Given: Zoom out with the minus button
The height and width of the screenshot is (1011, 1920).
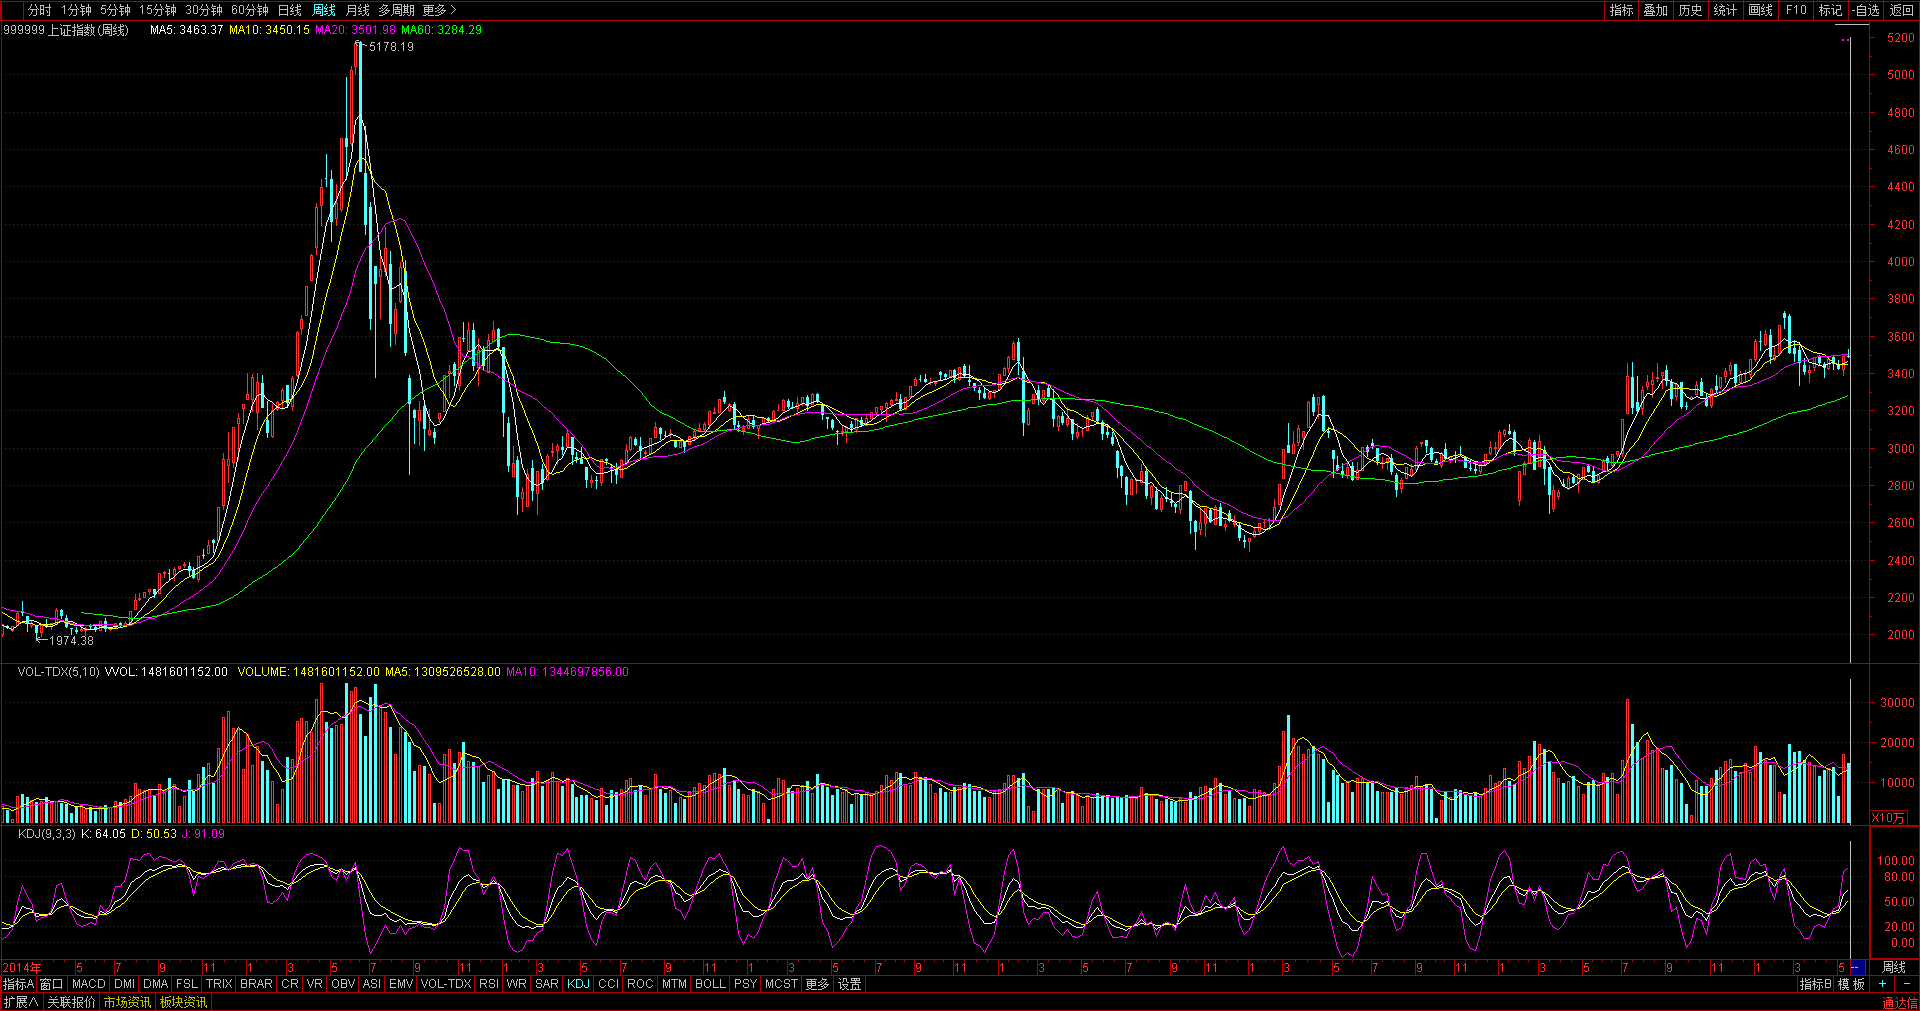Looking at the screenshot, I should click(x=1906, y=984).
